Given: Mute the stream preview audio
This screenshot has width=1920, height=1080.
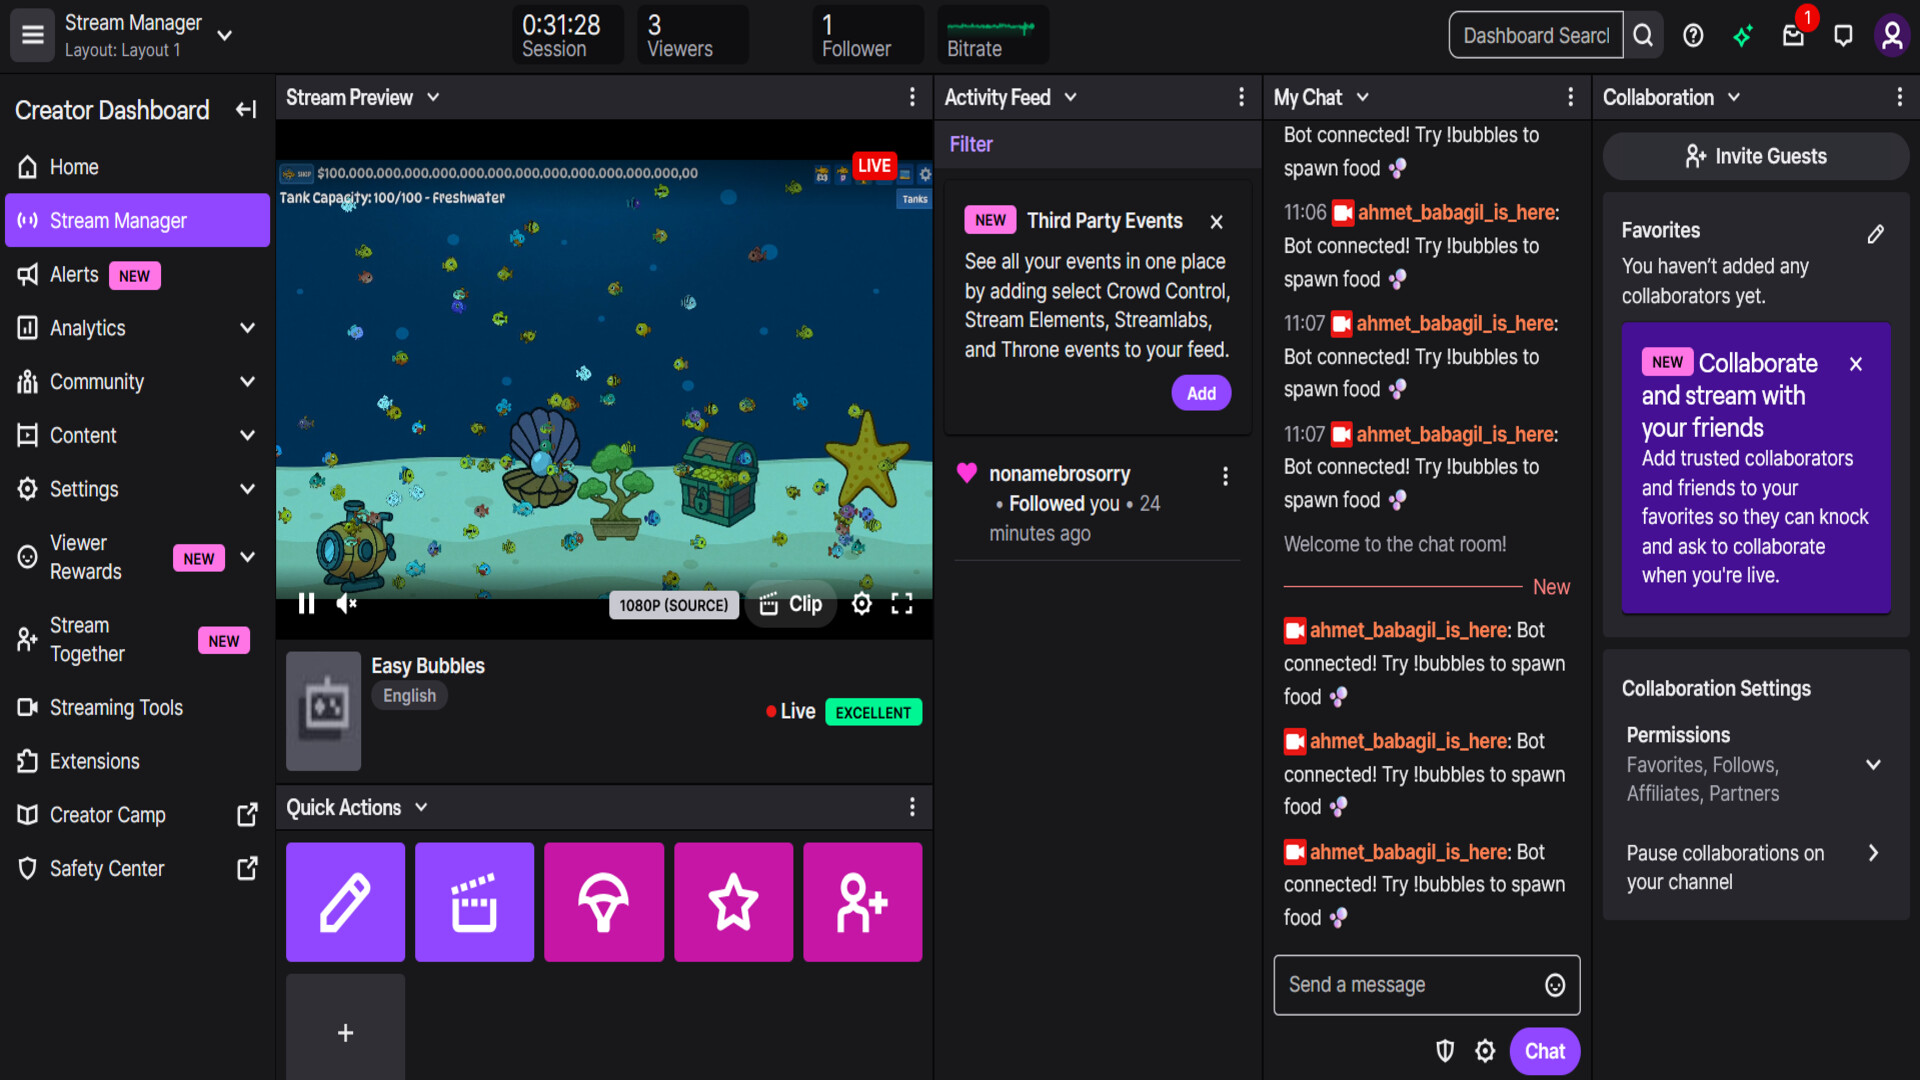Looking at the screenshot, I should (346, 604).
